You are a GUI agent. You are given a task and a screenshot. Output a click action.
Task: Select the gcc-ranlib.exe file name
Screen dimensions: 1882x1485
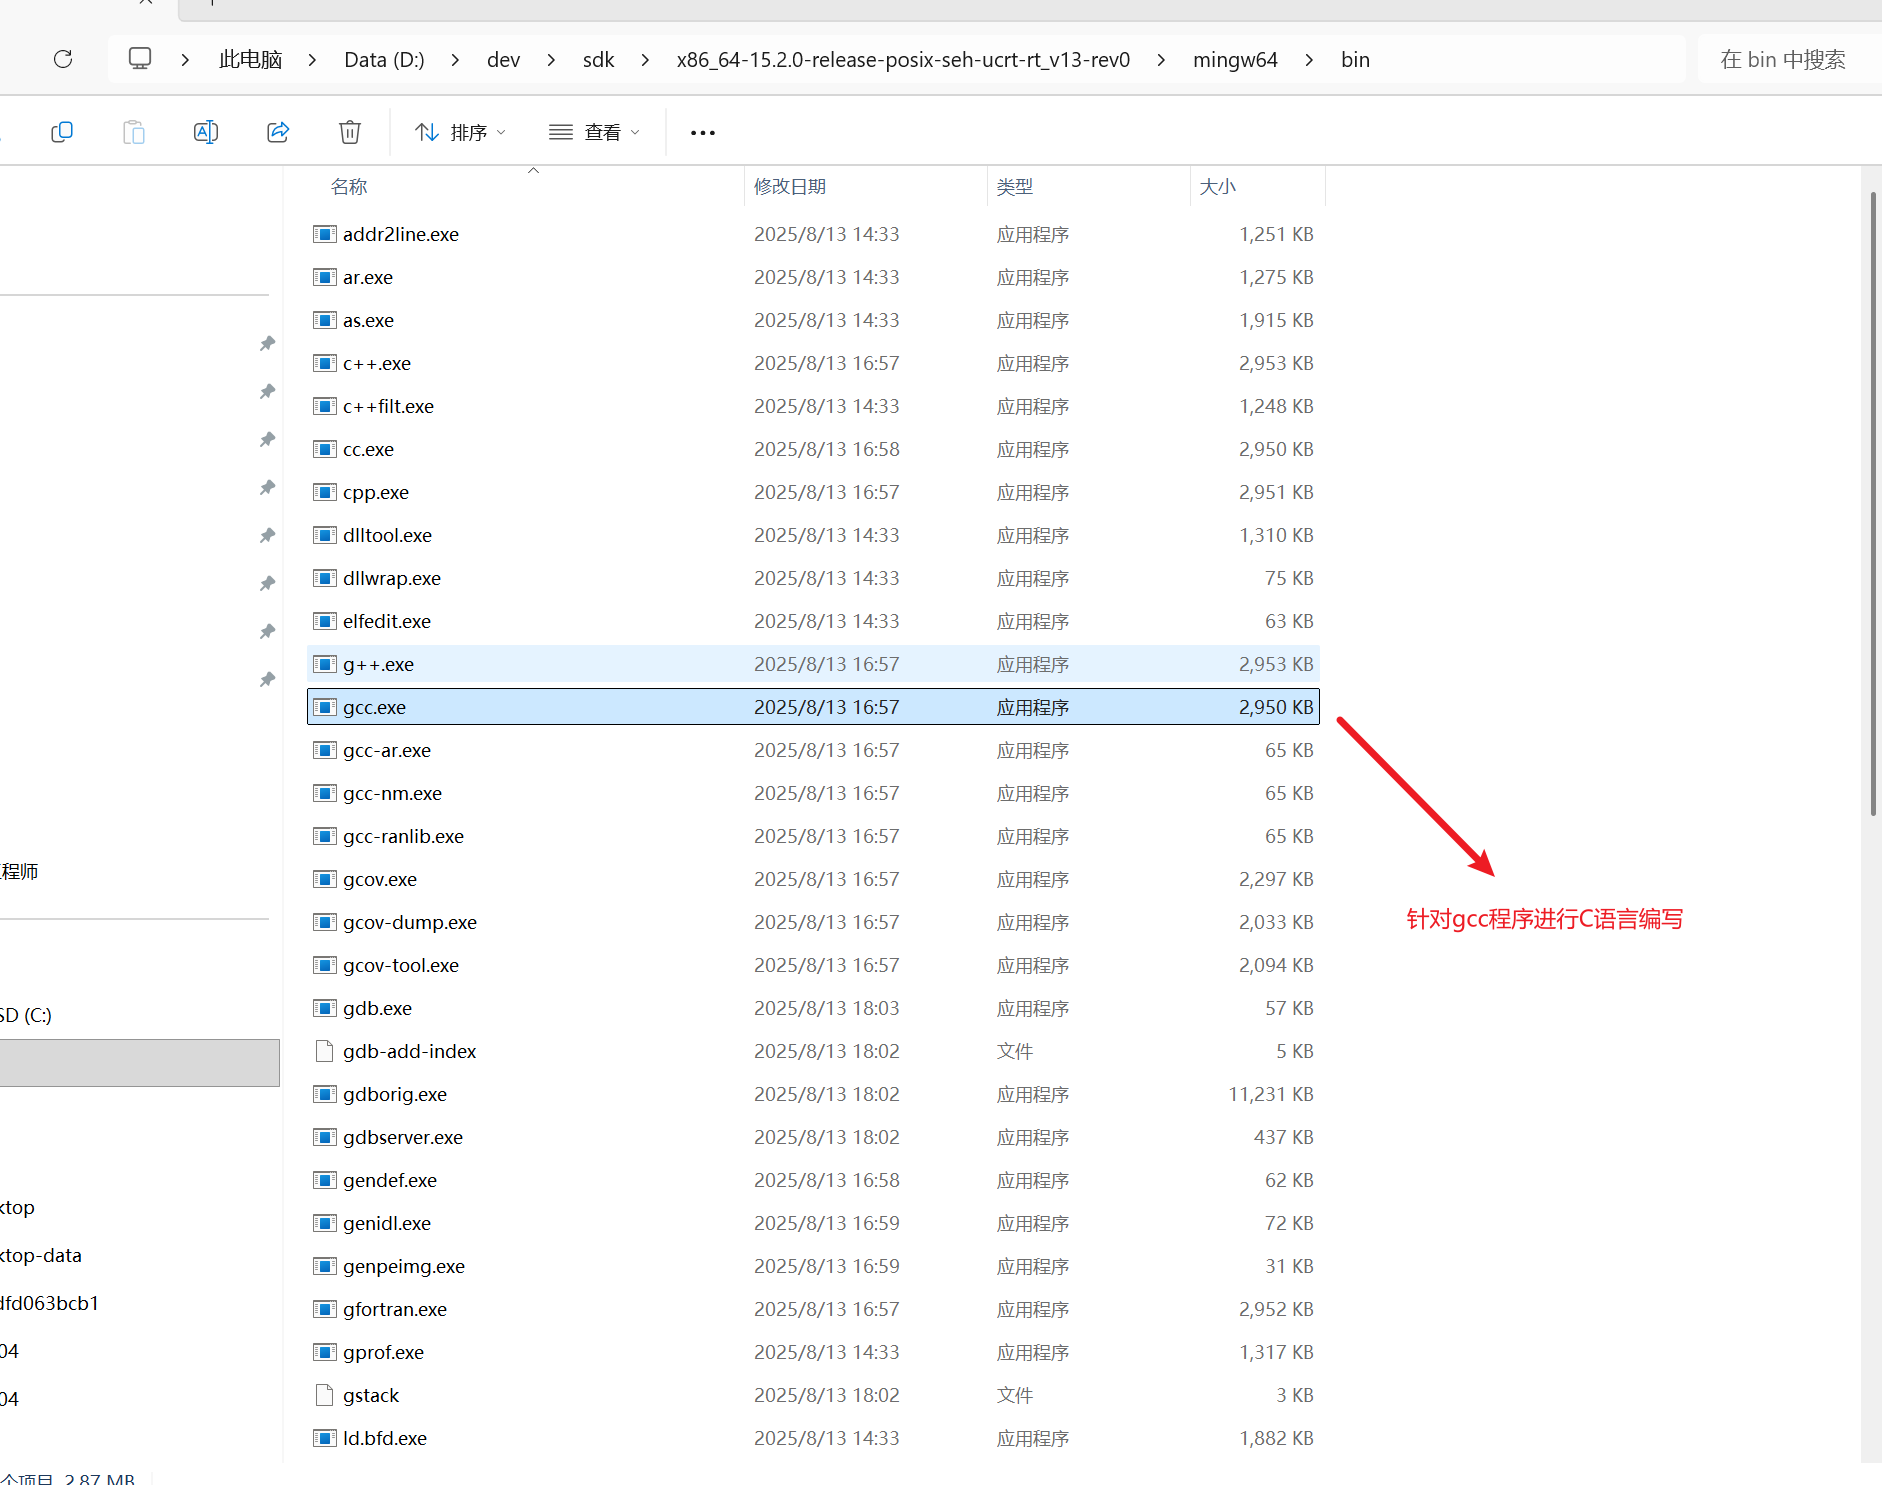click(x=403, y=836)
